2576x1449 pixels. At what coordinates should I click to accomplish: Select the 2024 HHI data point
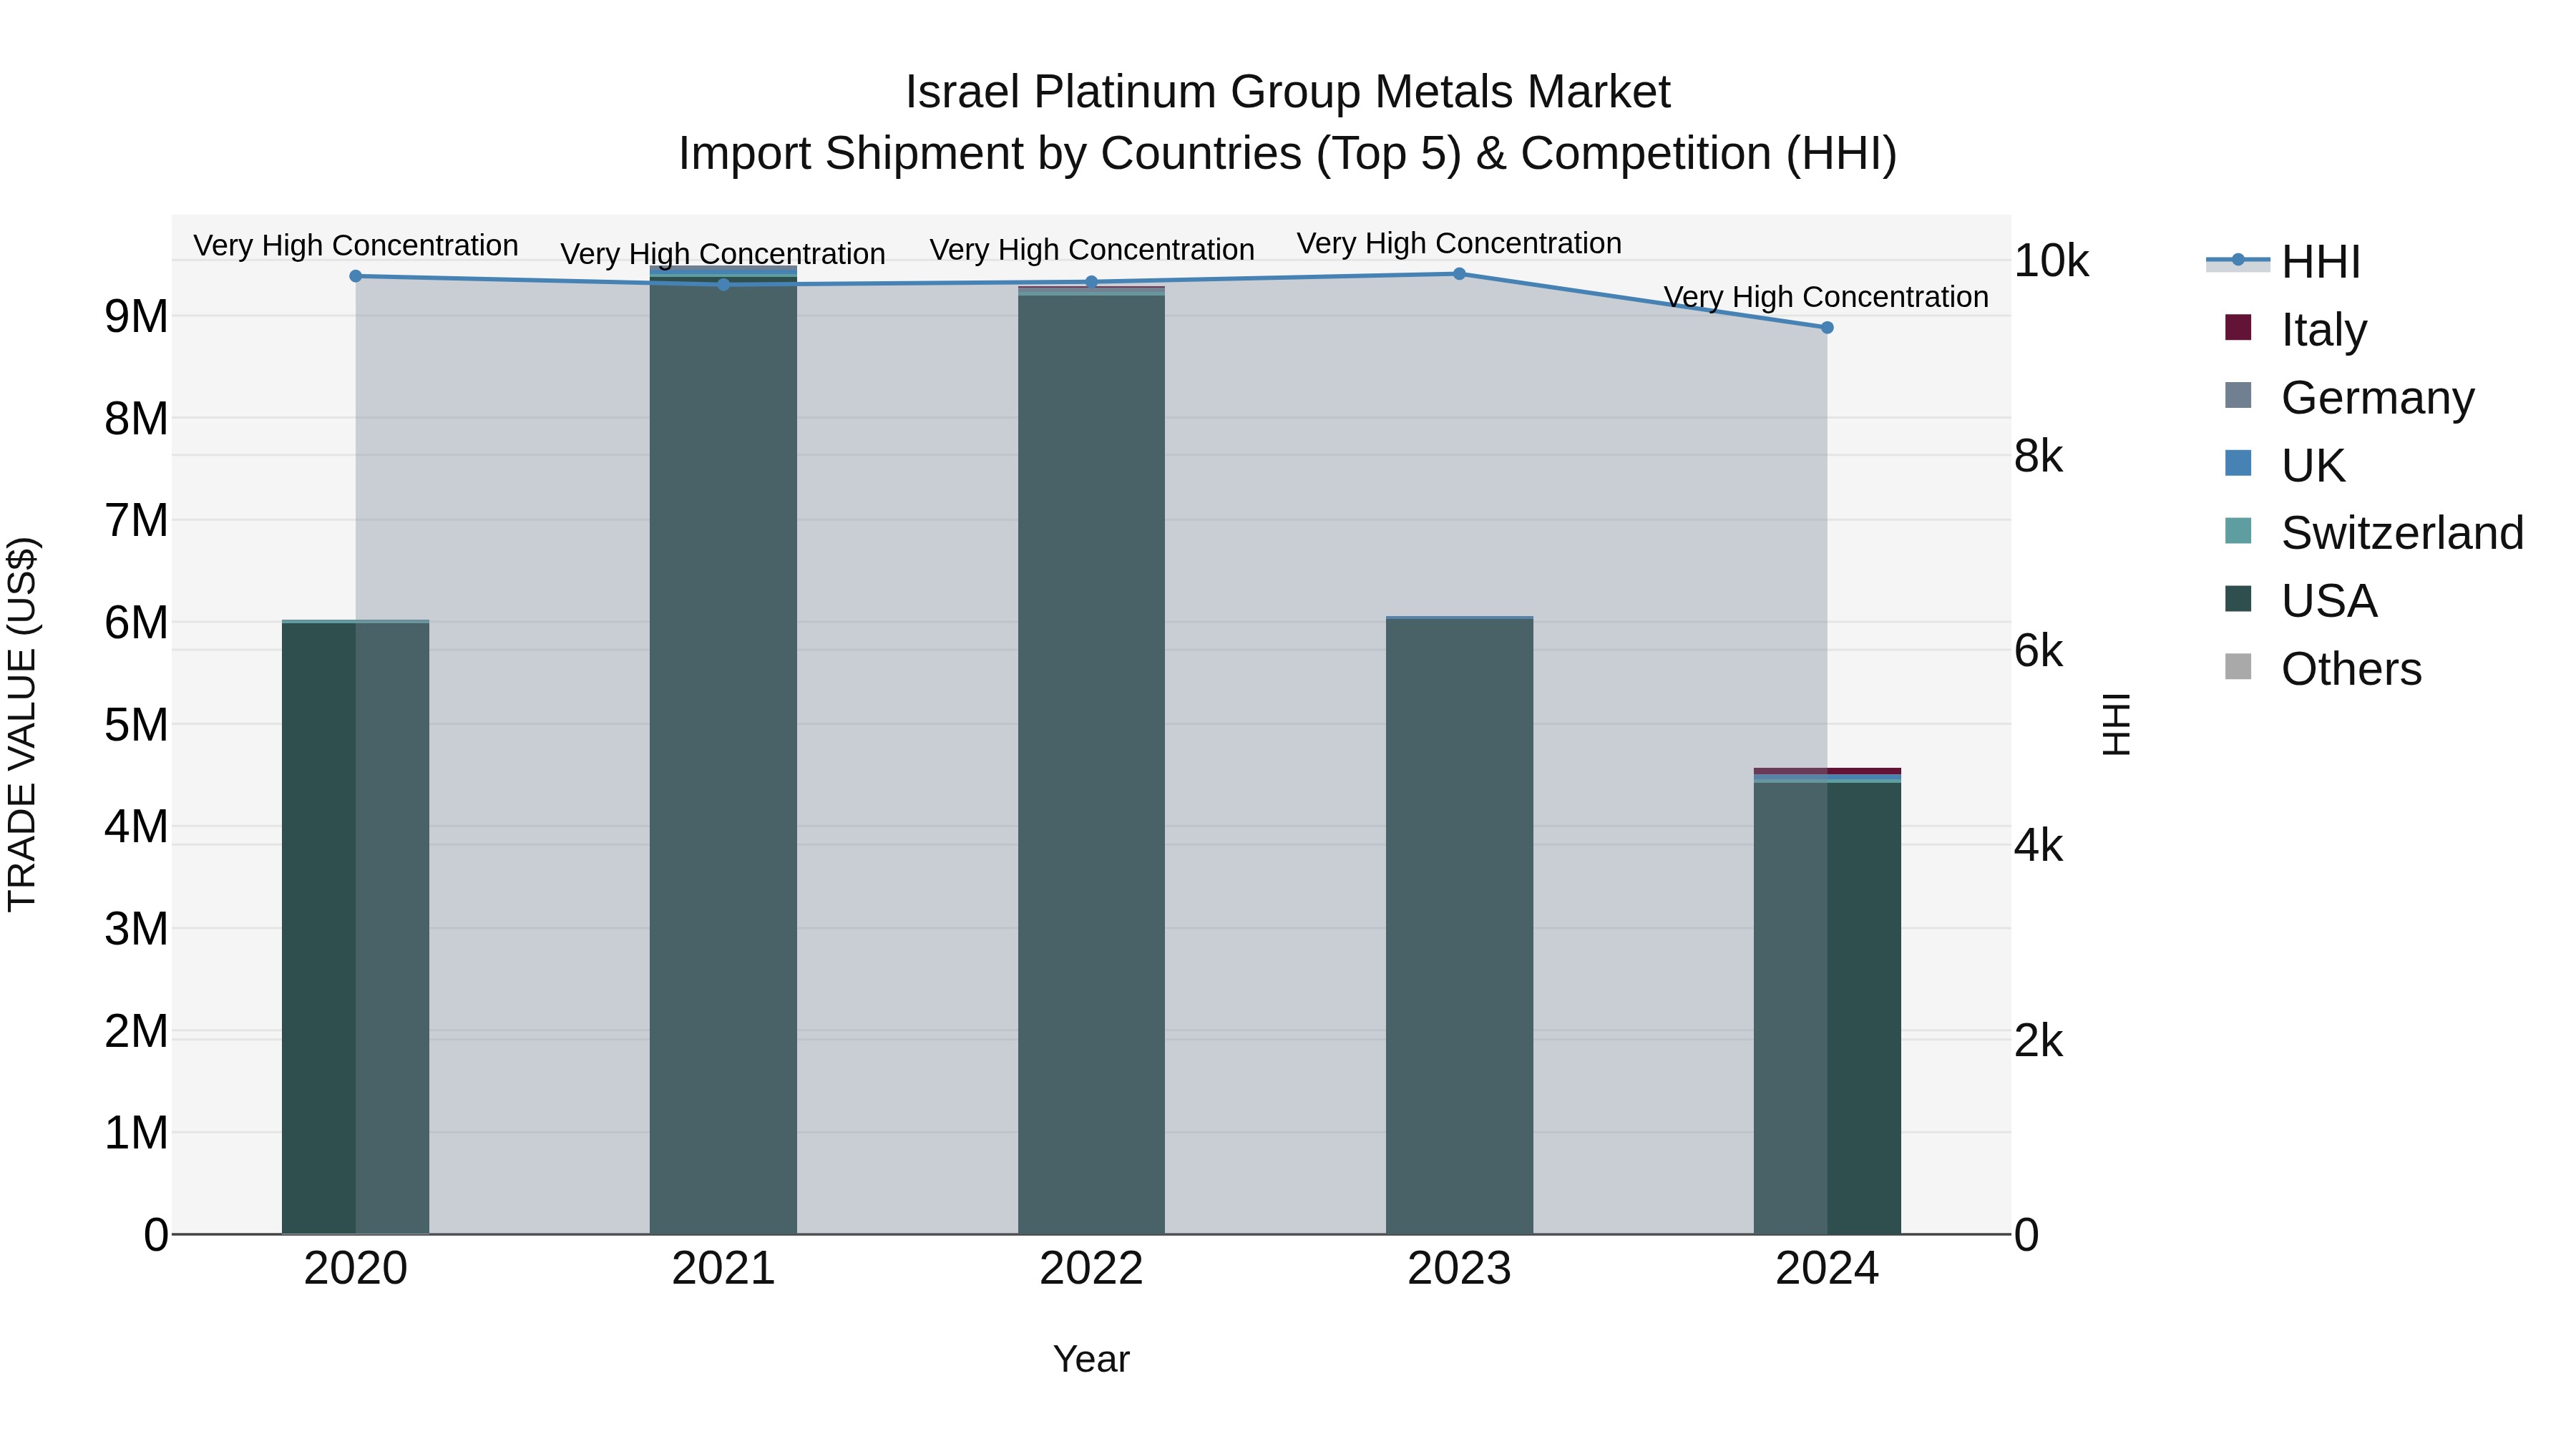[1827, 327]
